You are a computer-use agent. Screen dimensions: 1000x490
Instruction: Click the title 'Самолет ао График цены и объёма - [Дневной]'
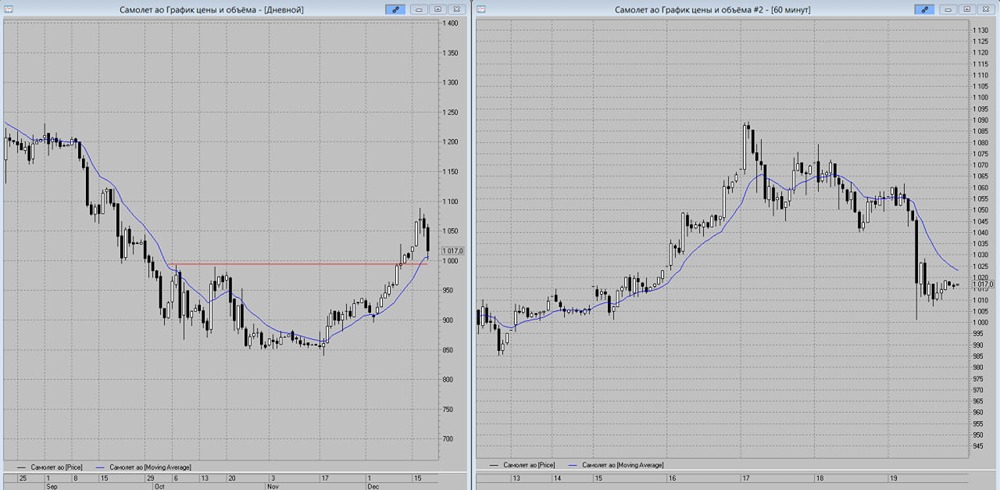tap(211, 10)
